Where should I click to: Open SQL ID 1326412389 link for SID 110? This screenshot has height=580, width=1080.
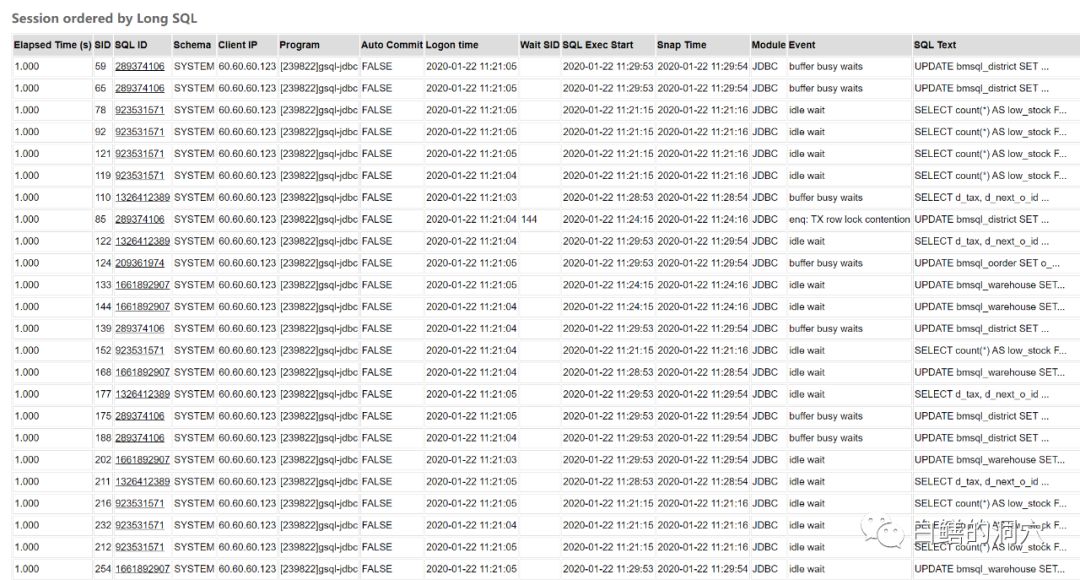coord(142,198)
